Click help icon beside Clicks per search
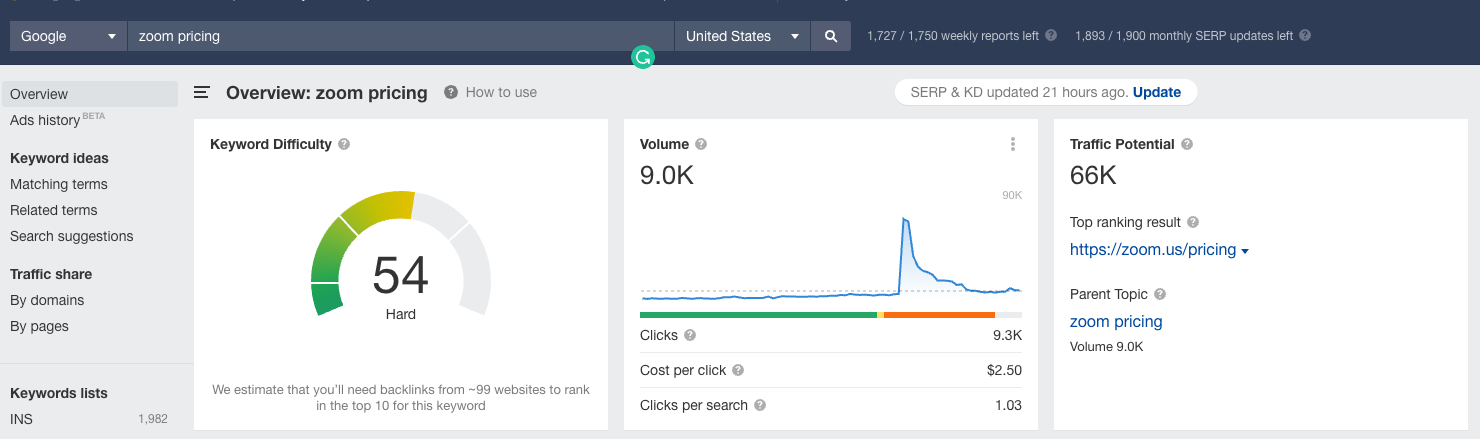1480x439 pixels. [760, 405]
